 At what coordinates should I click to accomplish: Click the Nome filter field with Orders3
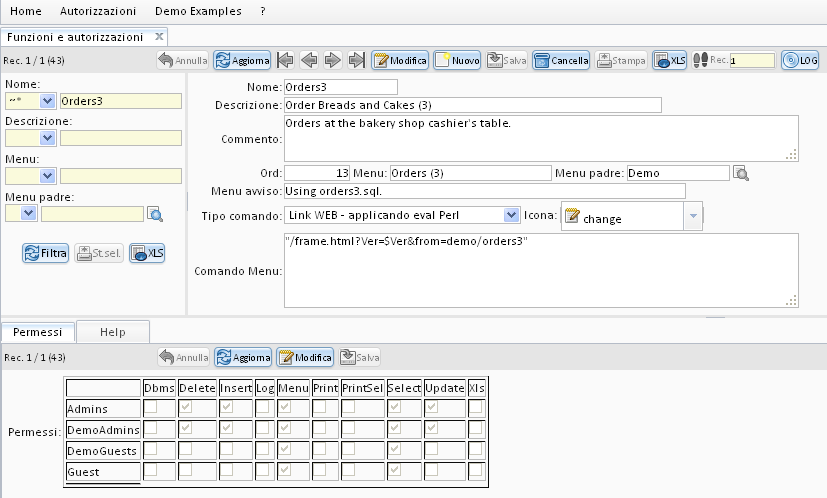click(121, 101)
